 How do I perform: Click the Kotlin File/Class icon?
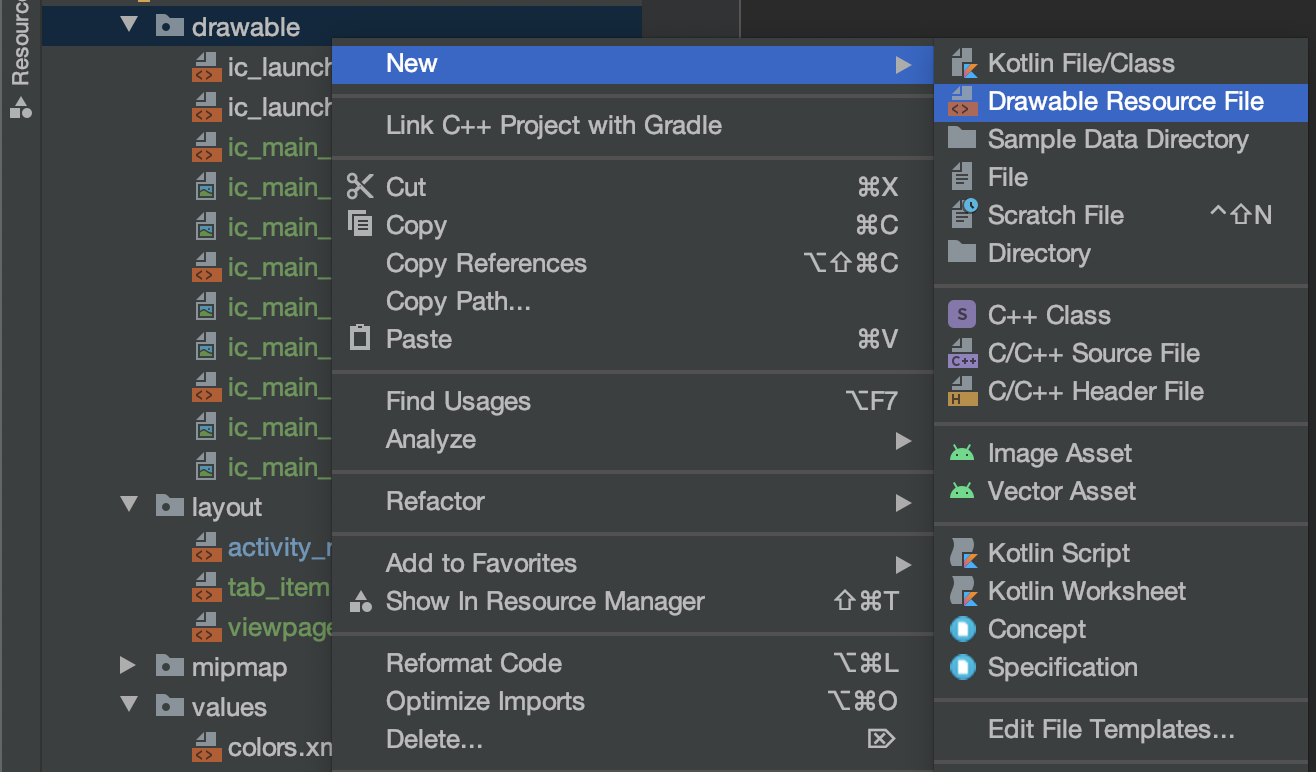click(962, 63)
